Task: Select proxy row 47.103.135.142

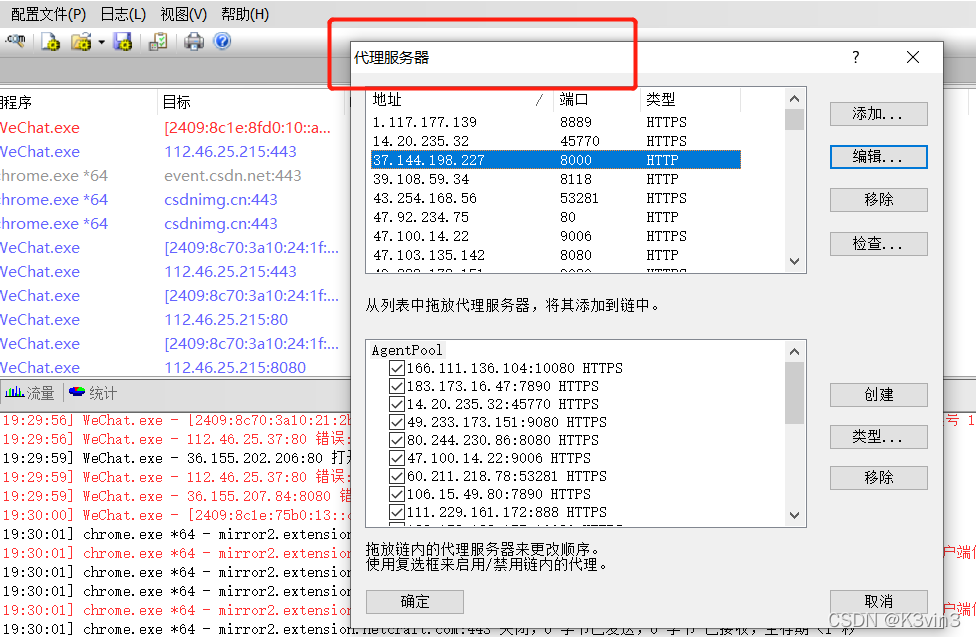Action: (555, 255)
